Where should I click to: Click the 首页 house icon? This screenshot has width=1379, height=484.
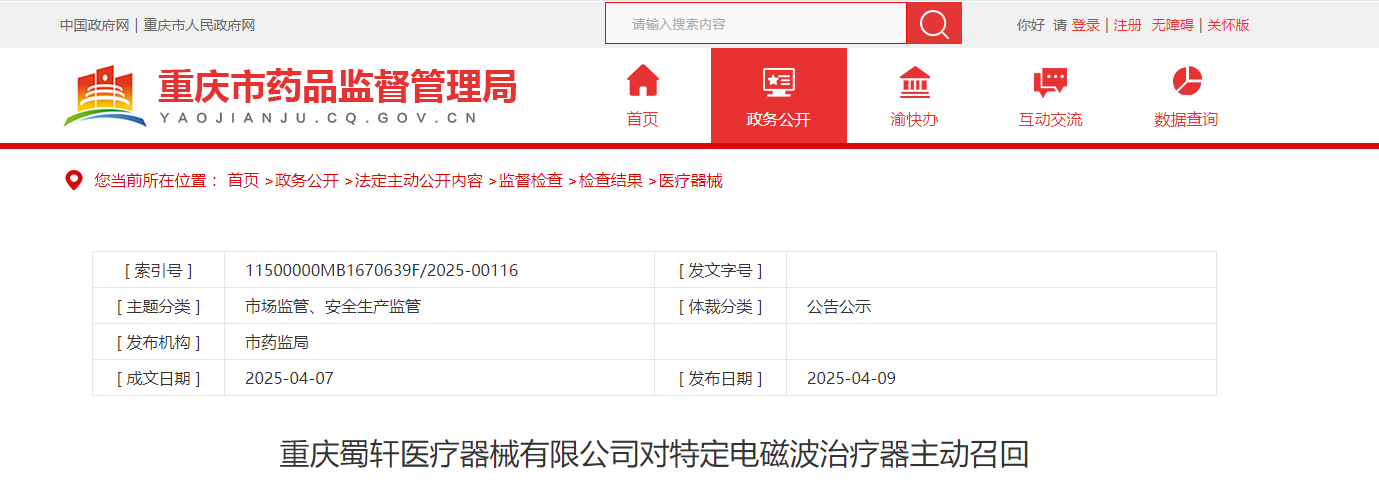click(642, 81)
